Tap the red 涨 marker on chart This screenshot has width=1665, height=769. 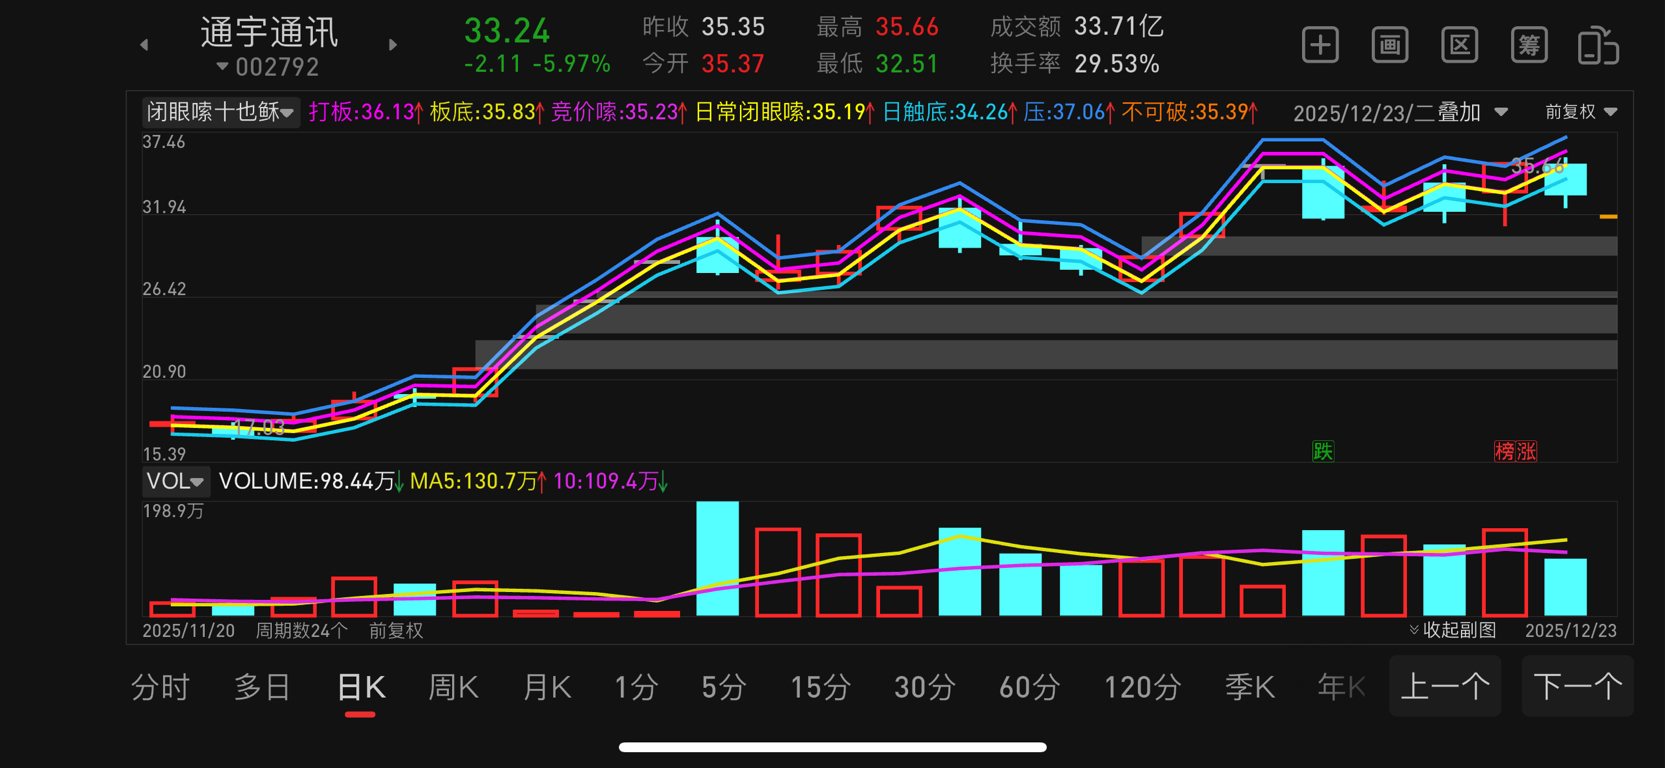[x=1526, y=451]
